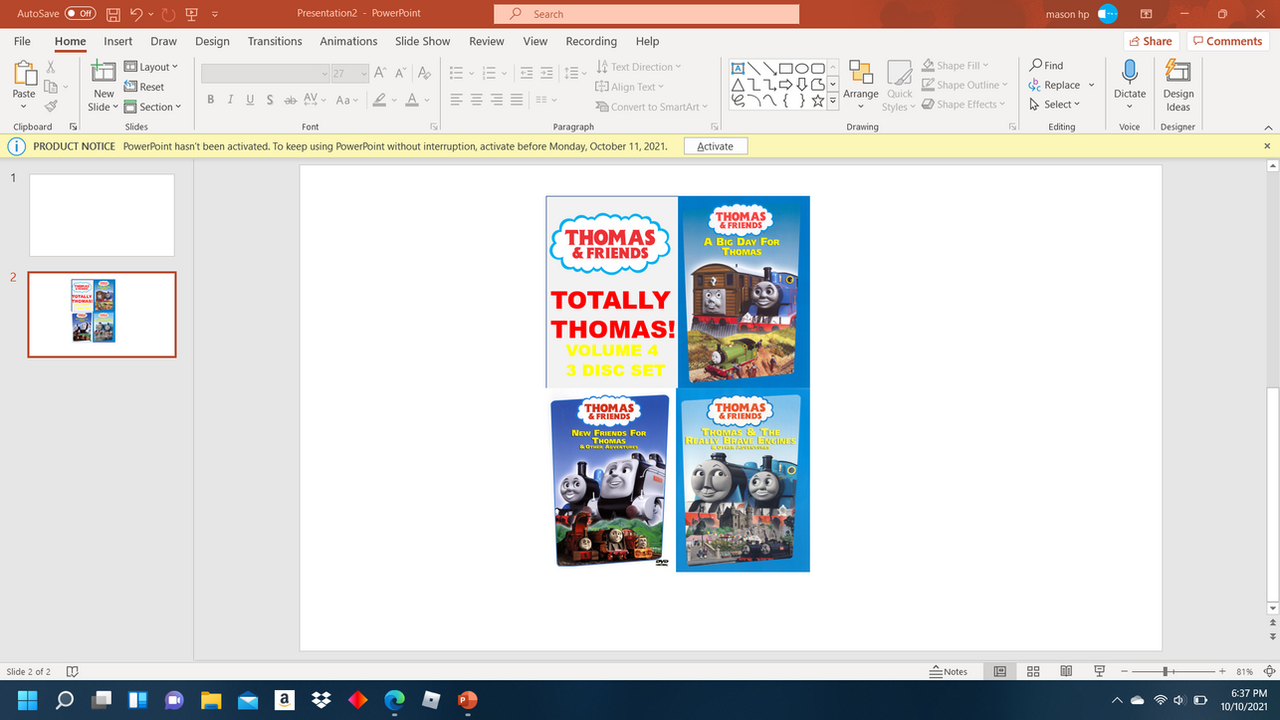Open the Shape Fill dropdown

(x=955, y=66)
